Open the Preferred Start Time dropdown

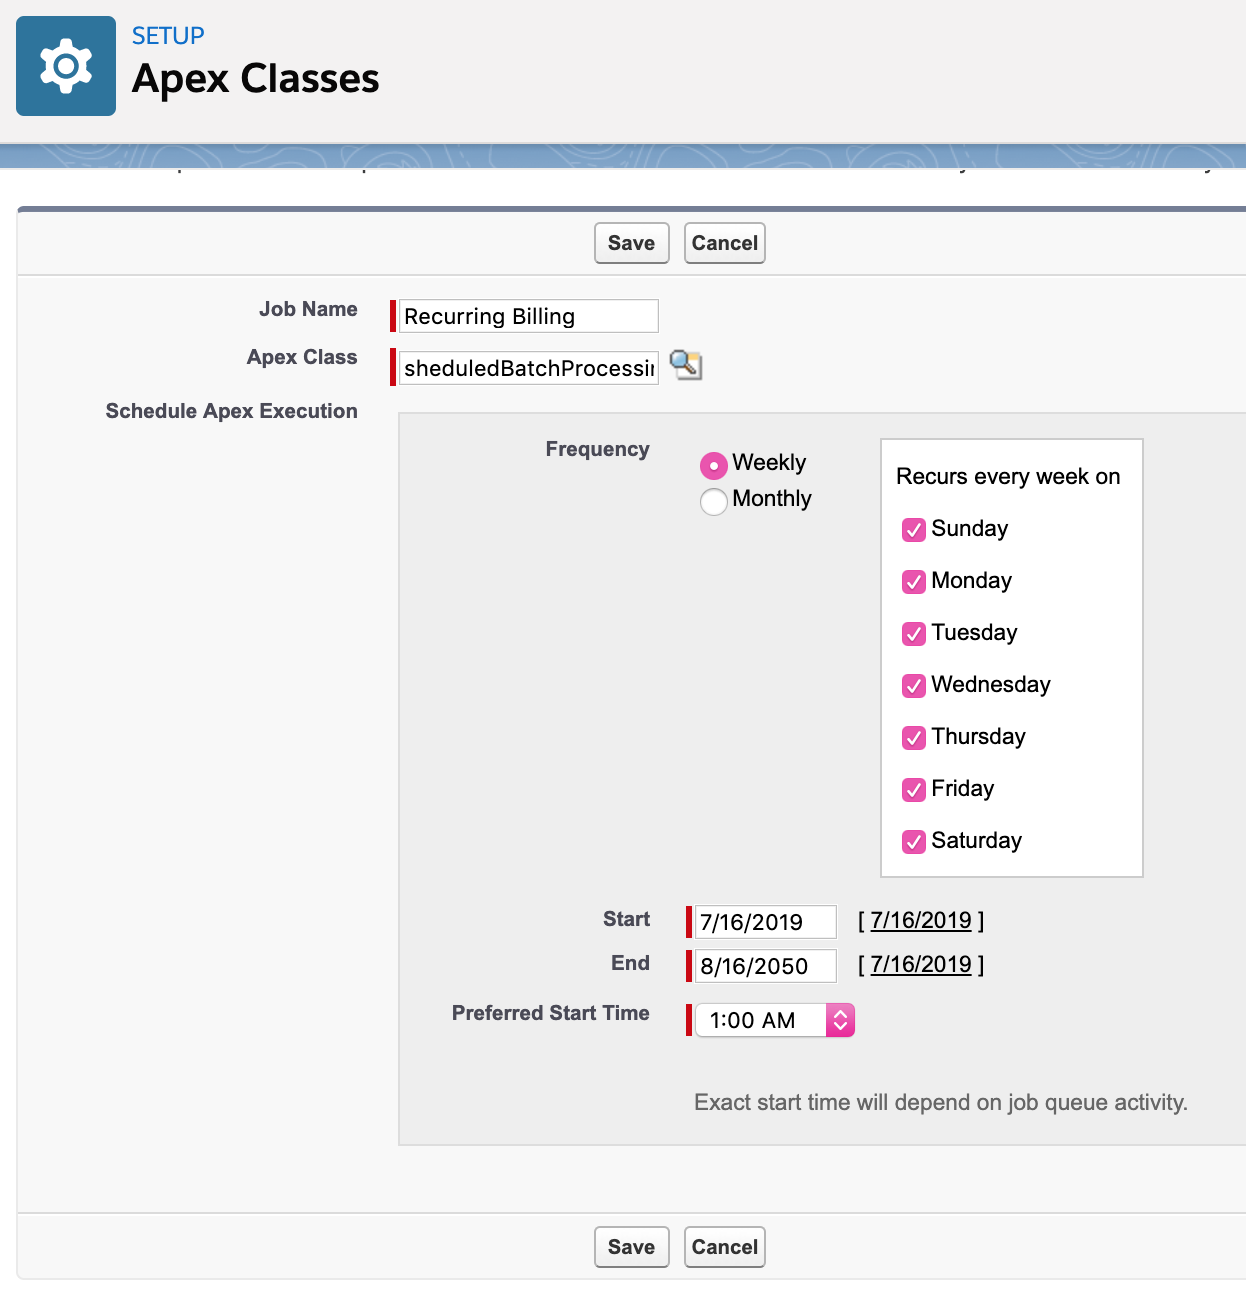pos(775,1020)
